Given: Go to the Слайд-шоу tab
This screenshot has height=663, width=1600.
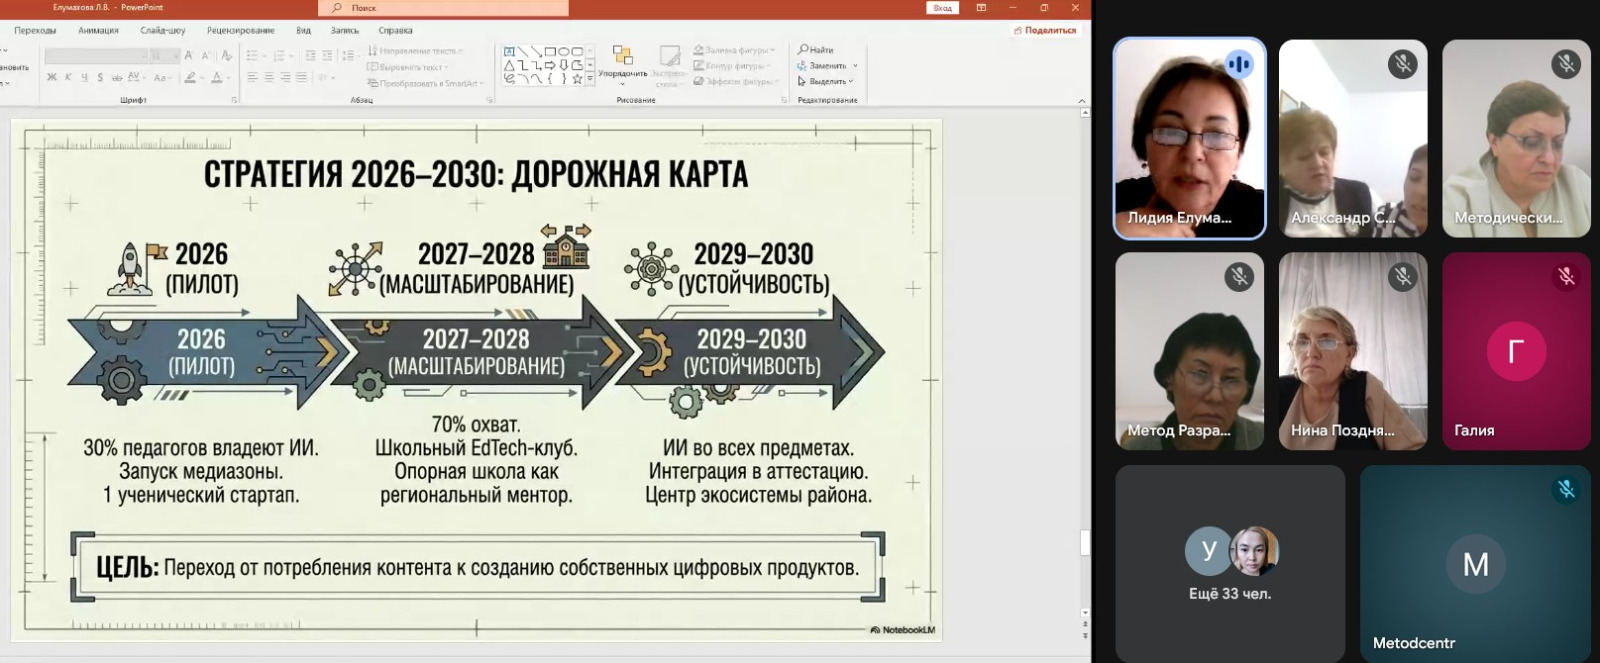Looking at the screenshot, I should 163,30.
